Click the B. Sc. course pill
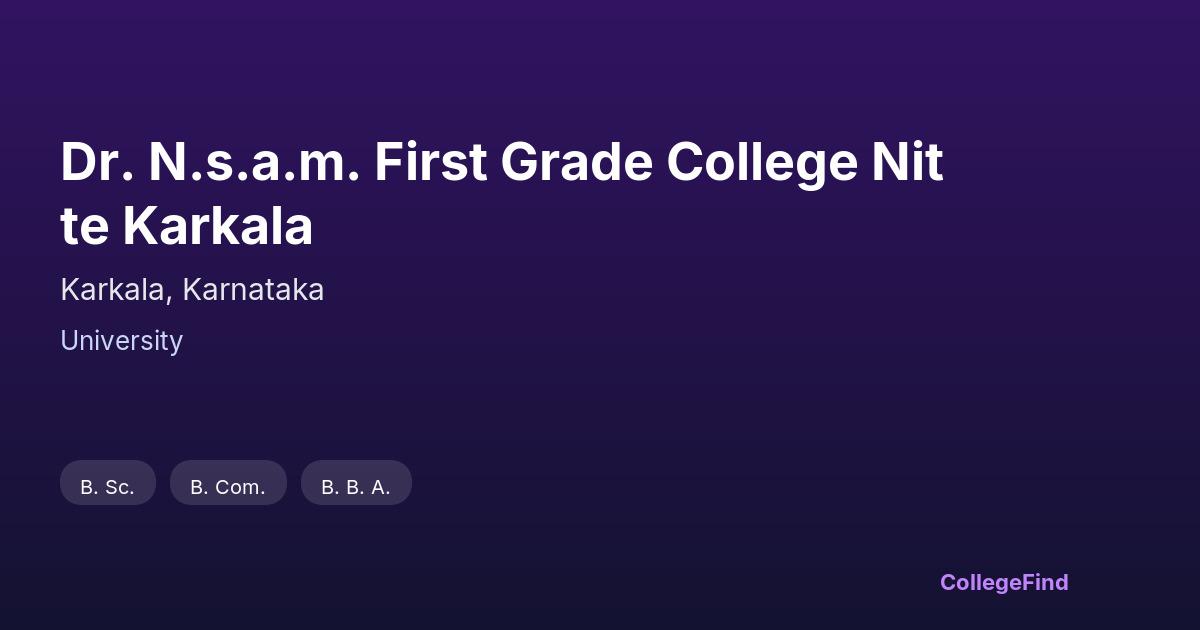 point(108,483)
